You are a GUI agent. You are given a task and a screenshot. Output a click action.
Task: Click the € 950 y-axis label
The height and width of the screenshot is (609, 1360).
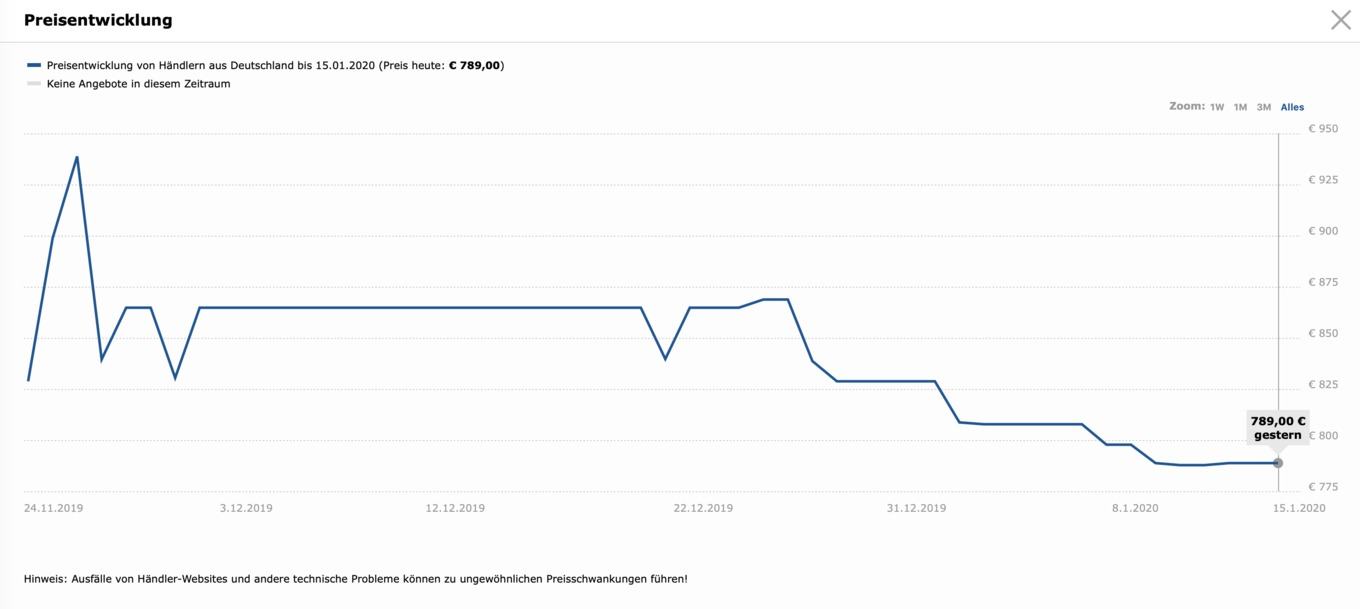click(1323, 129)
